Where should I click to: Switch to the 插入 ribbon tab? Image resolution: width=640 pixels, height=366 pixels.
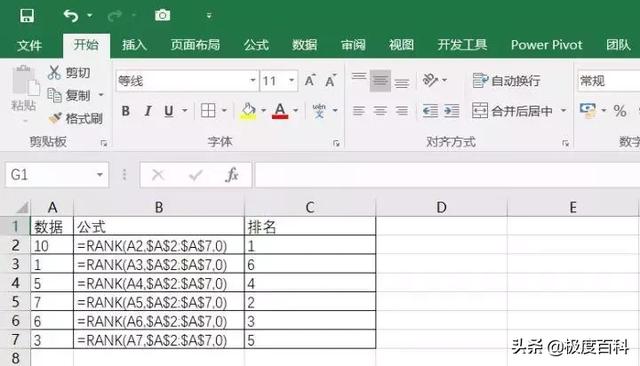click(x=134, y=44)
